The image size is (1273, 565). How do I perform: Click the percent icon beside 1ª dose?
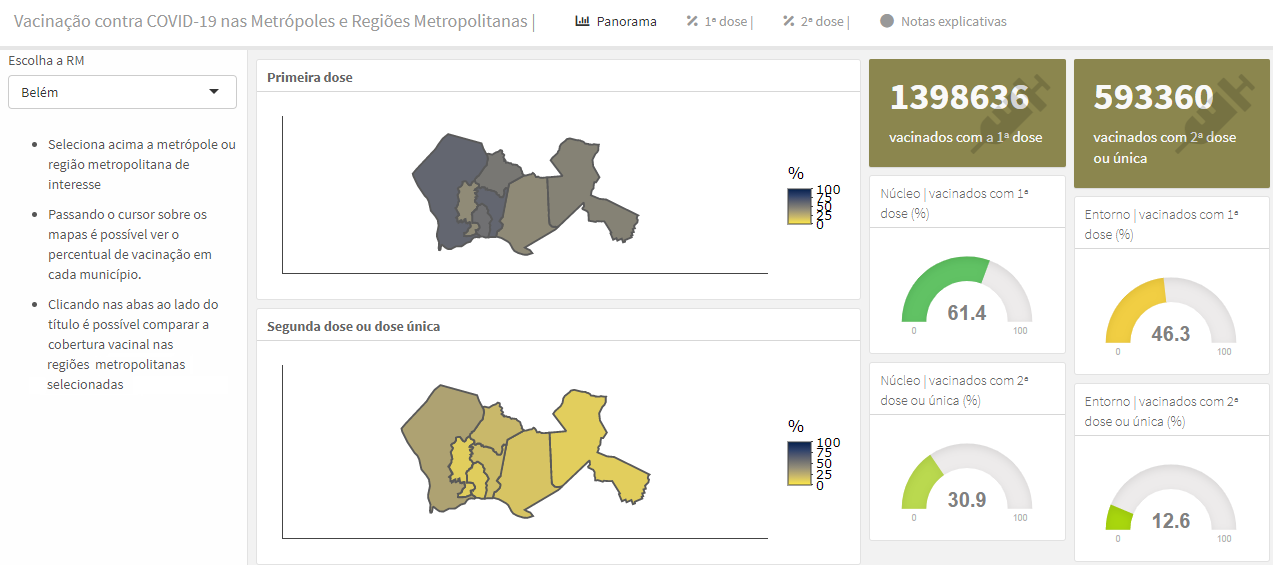692,21
